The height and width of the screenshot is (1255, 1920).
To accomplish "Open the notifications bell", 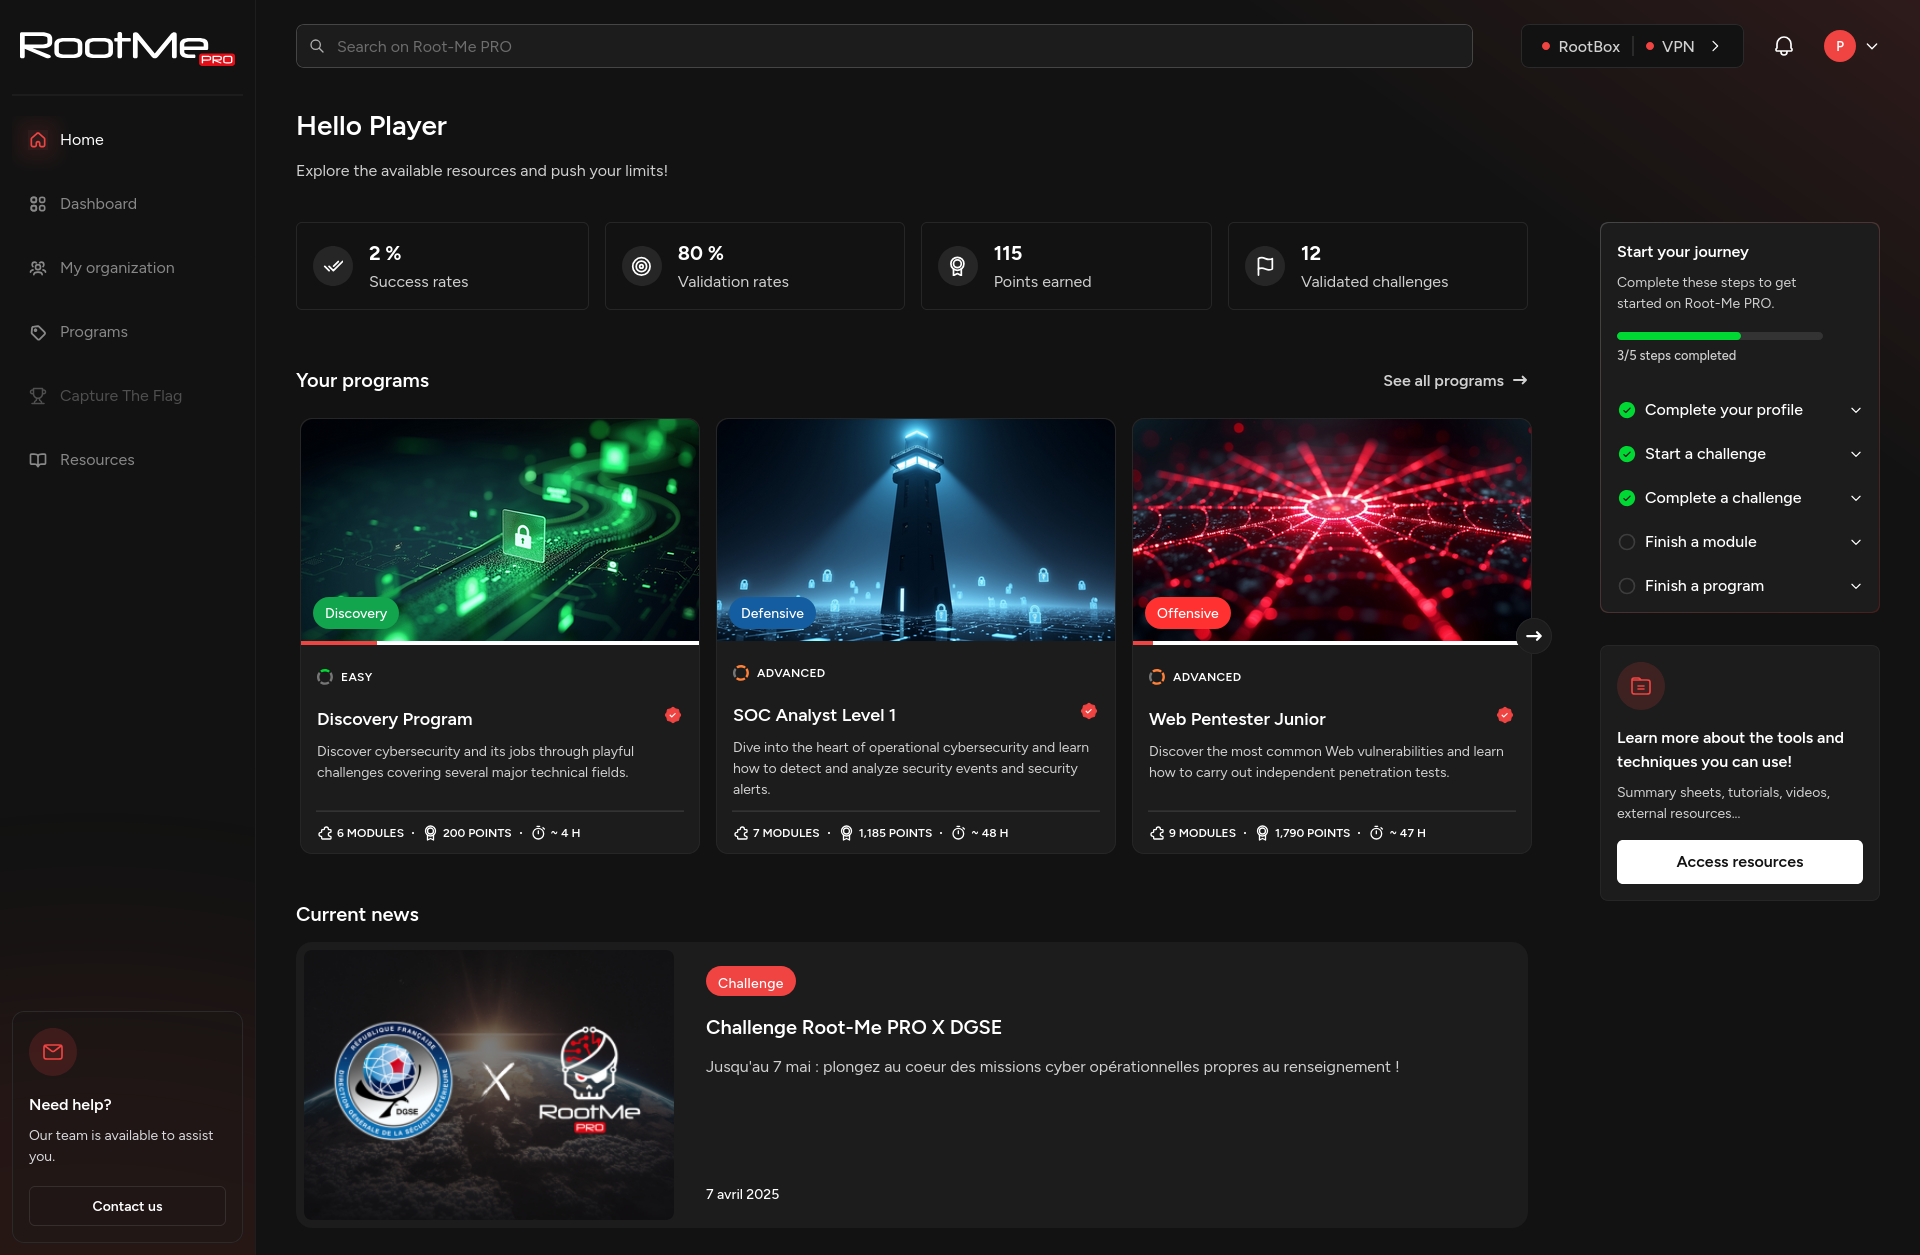I will (1784, 46).
